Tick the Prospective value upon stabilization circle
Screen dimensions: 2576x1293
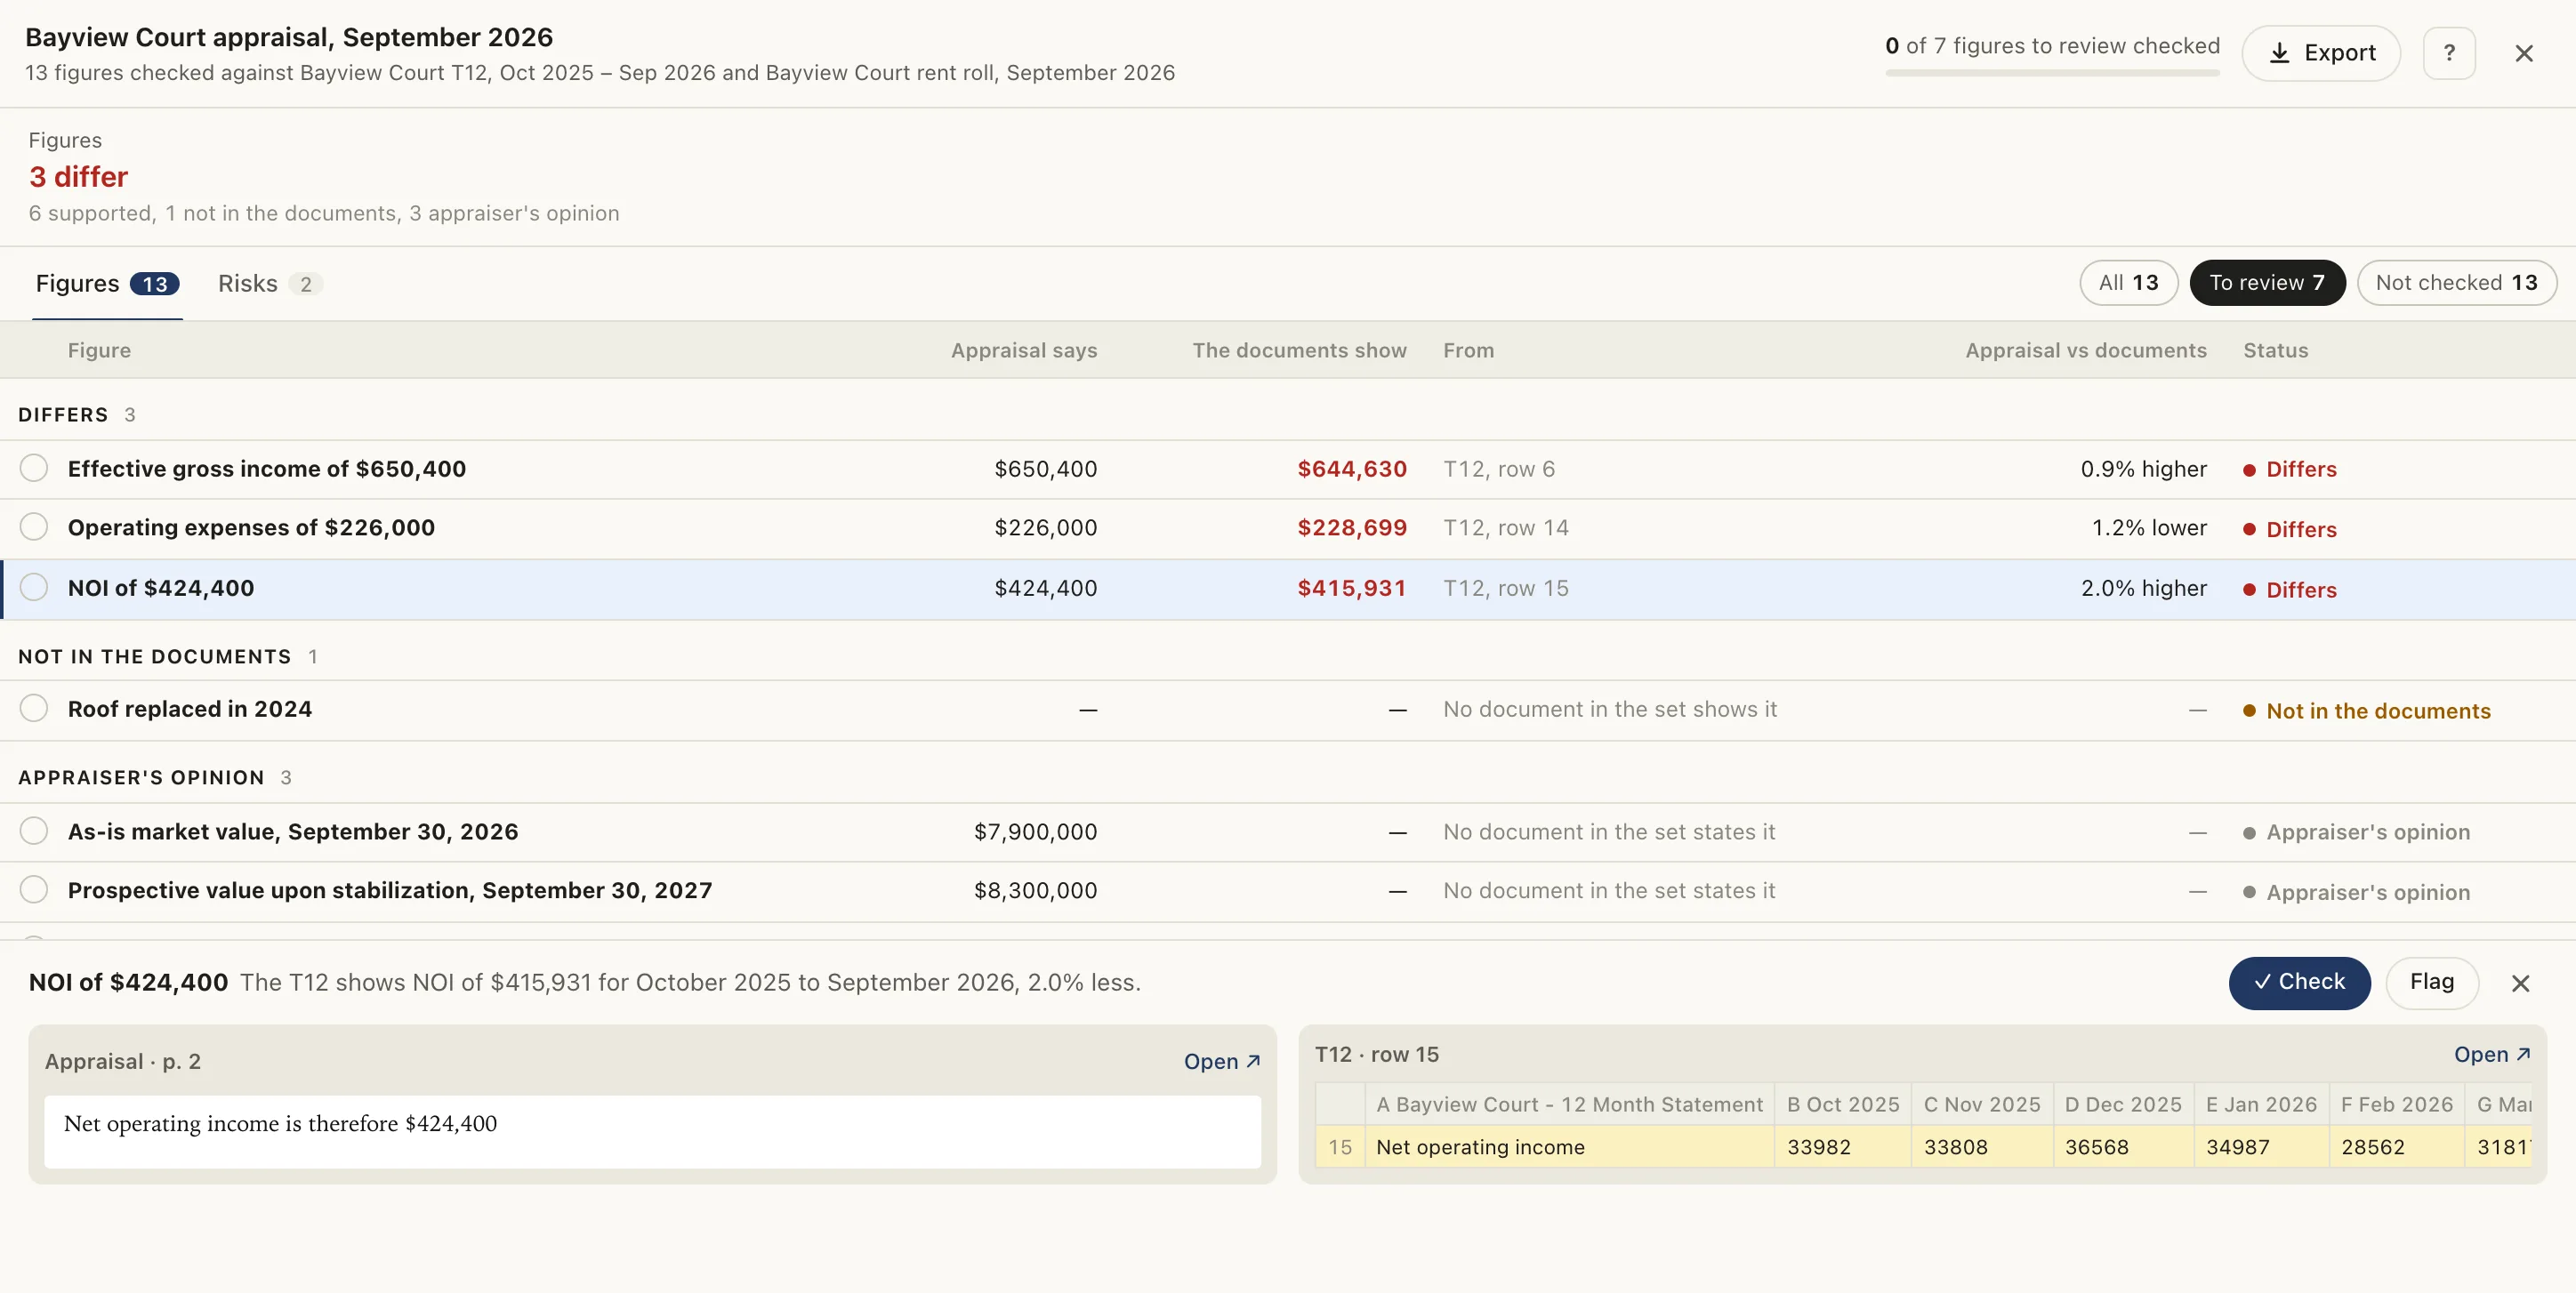(34, 890)
